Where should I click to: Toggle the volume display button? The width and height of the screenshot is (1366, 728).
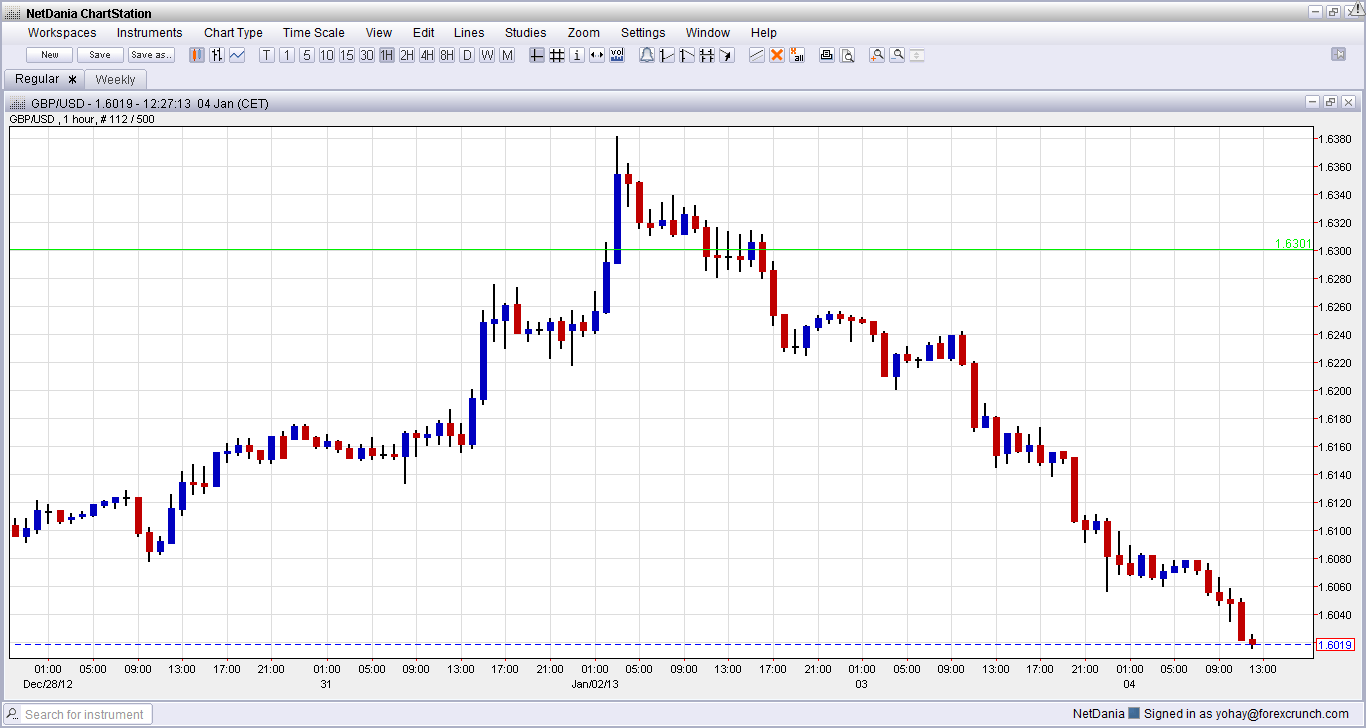[x=617, y=55]
